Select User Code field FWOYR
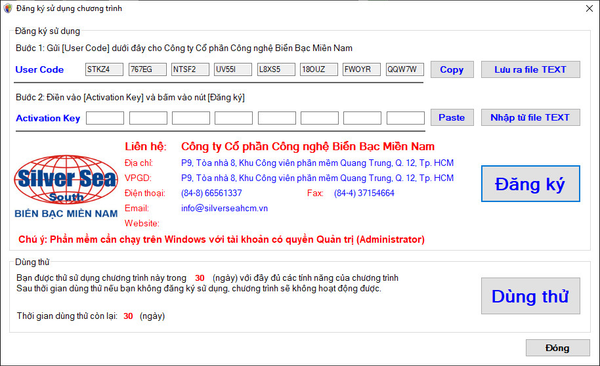Image resolution: width=600 pixels, height=366 pixels. 362,69
